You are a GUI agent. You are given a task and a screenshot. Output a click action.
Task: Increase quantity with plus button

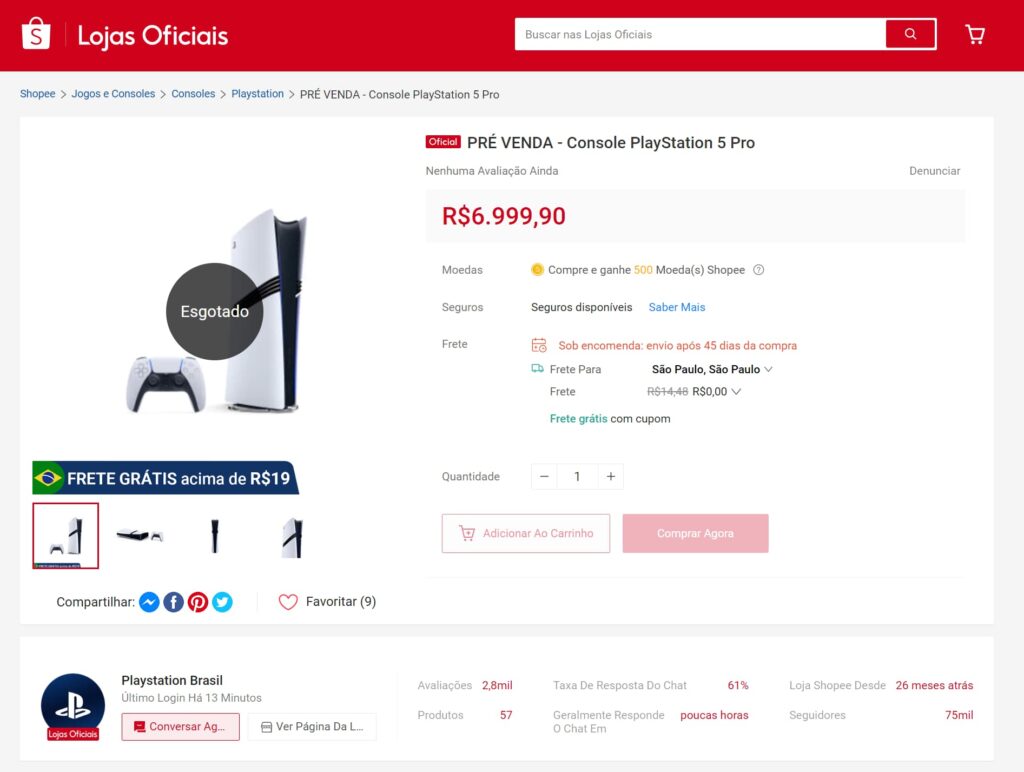pyautogui.click(x=611, y=476)
